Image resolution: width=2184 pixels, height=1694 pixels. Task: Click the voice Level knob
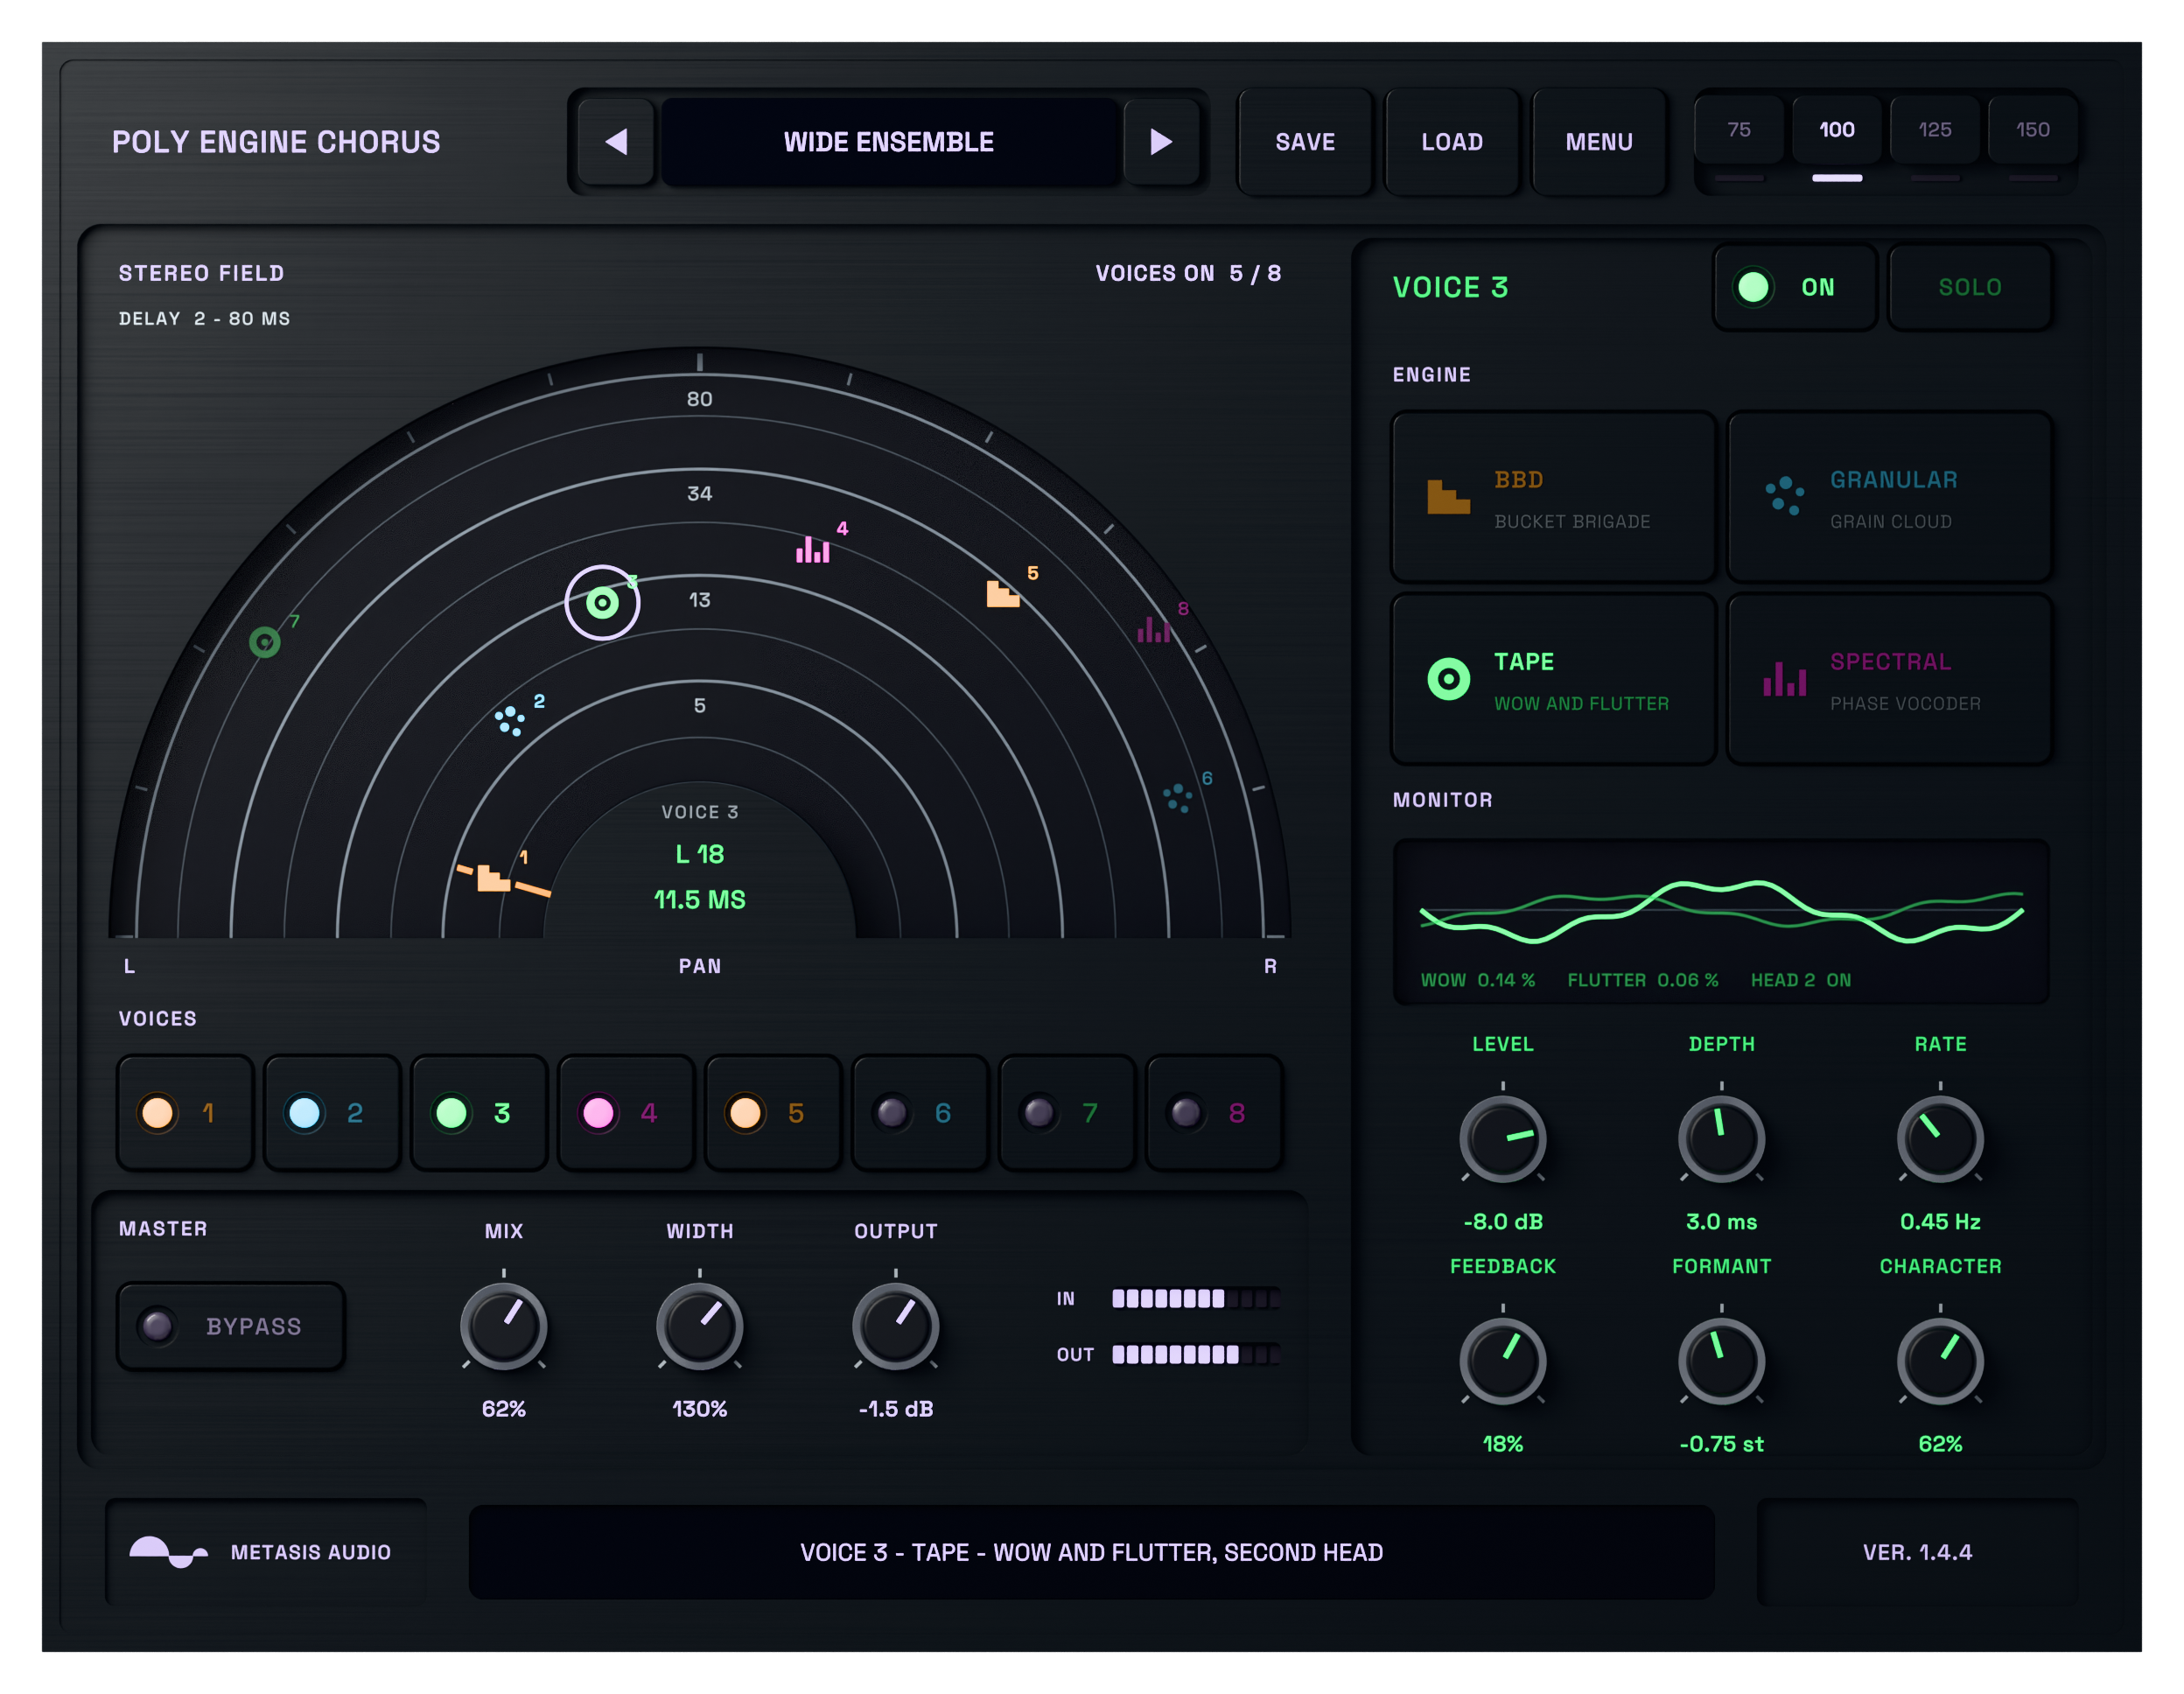point(1502,1139)
